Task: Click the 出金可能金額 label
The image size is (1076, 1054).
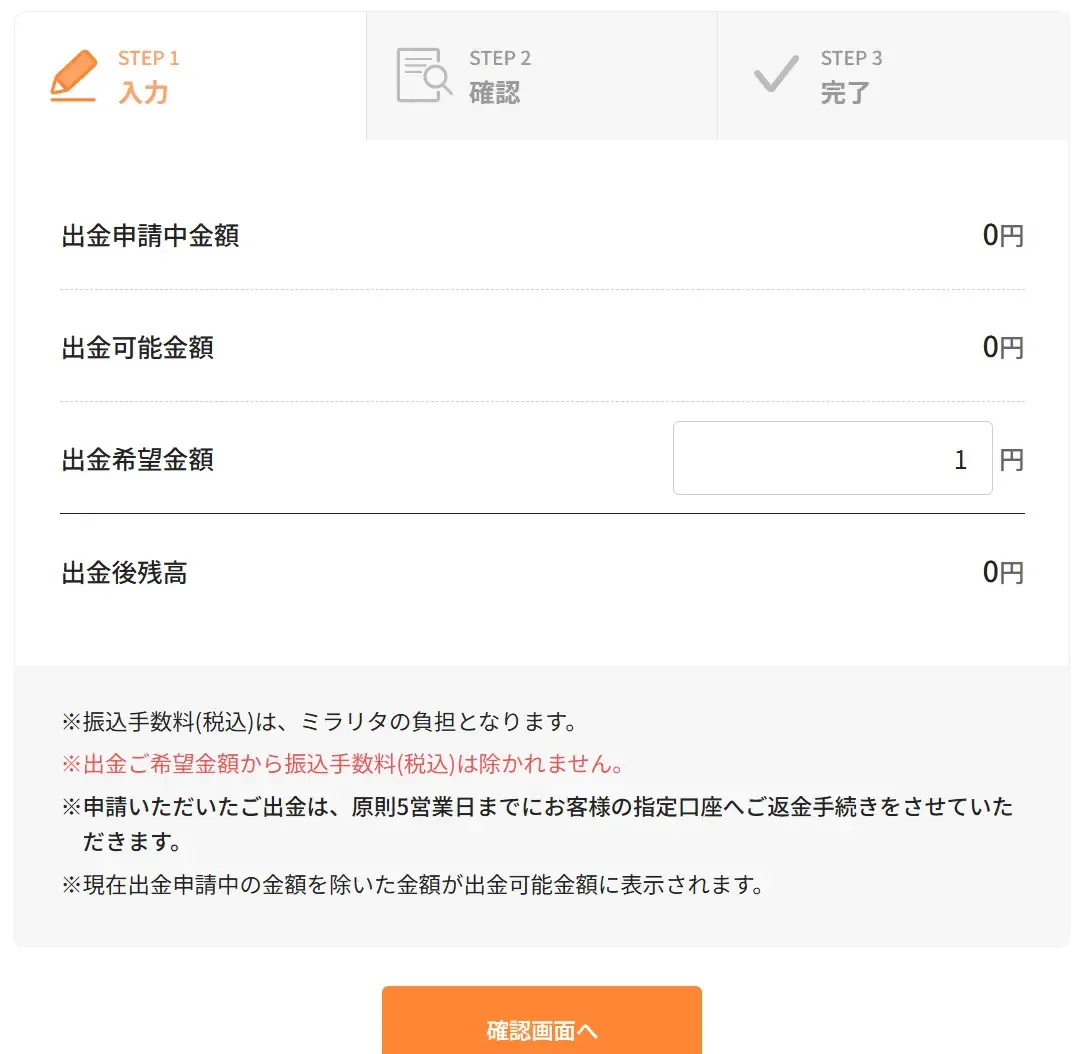Action: [x=137, y=347]
